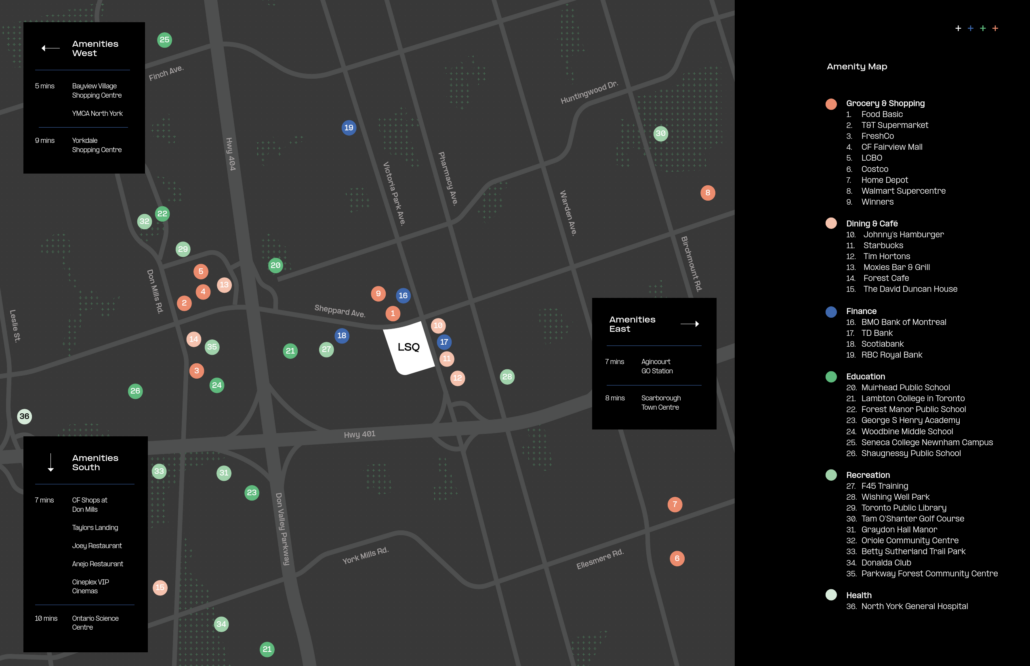This screenshot has width=1030, height=666.
Task: Click the LSQ site marker on the map
Action: [409, 348]
